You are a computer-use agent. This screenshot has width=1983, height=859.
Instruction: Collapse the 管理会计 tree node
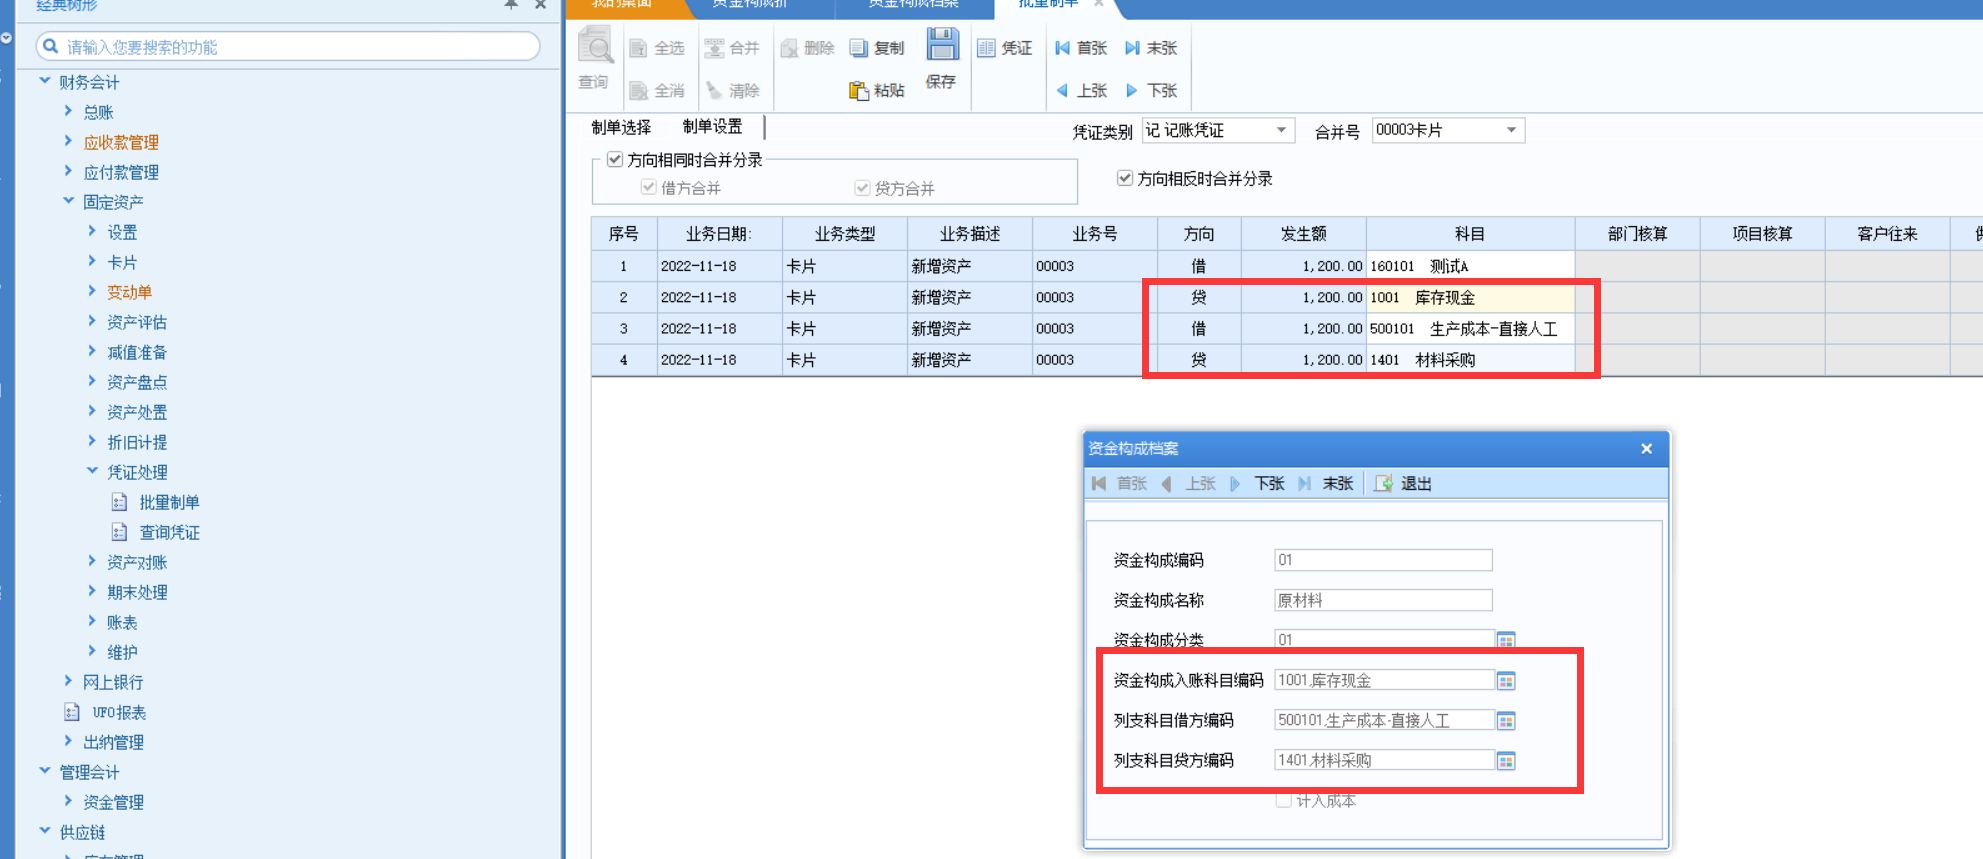click(45, 771)
